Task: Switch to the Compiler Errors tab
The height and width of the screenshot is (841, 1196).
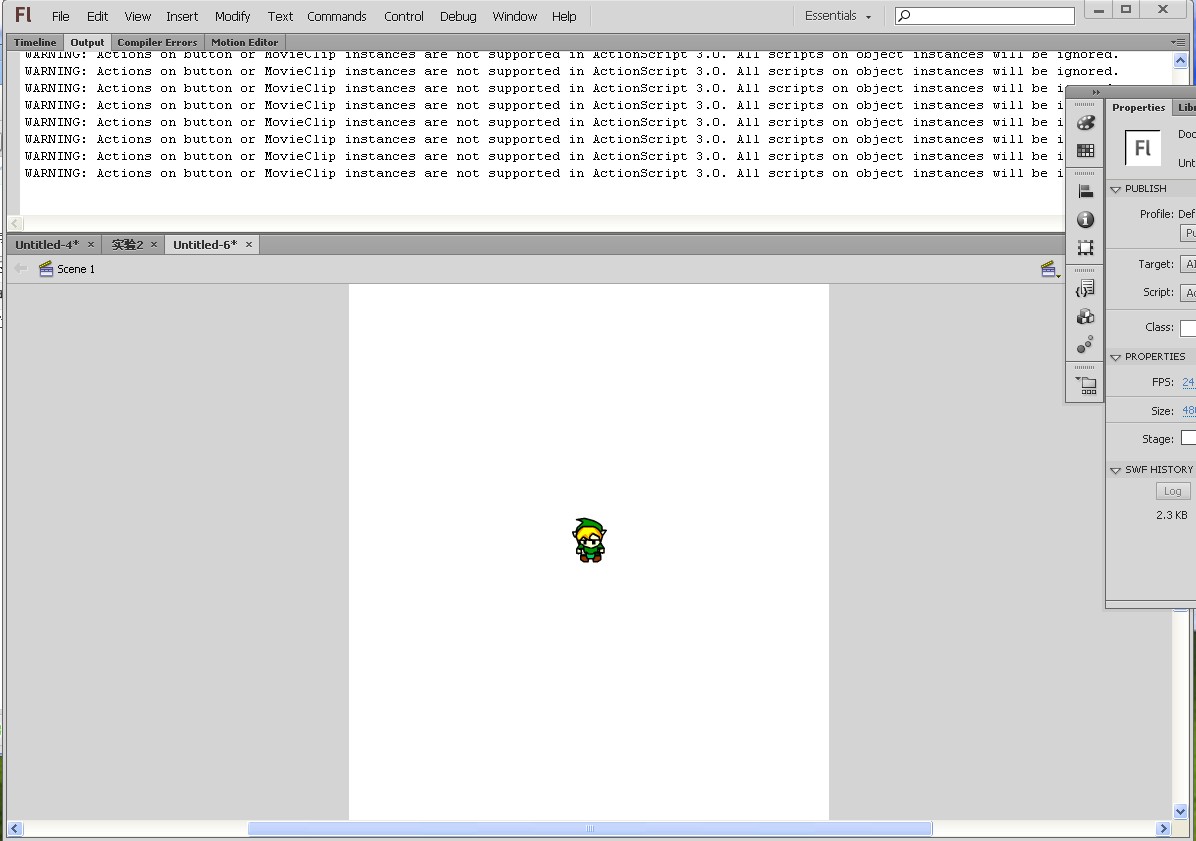Action: [x=157, y=42]
